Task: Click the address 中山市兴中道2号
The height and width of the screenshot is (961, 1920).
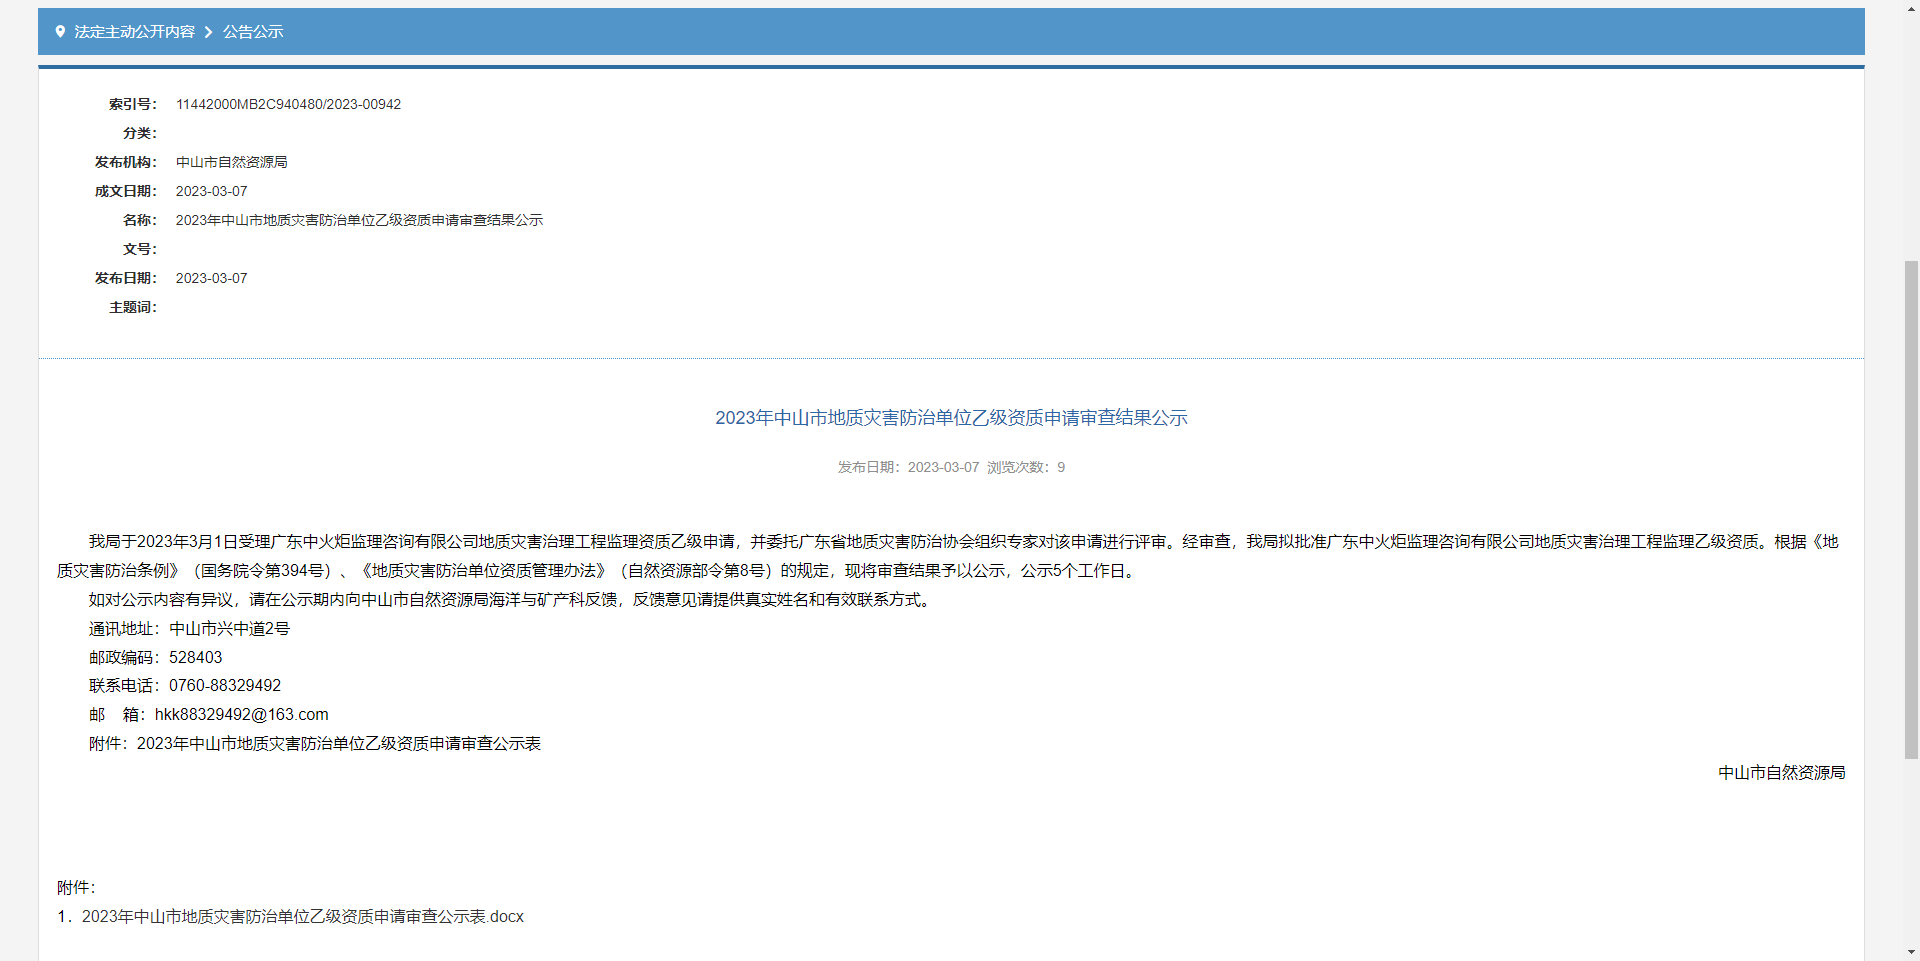Action: [229, 629]
